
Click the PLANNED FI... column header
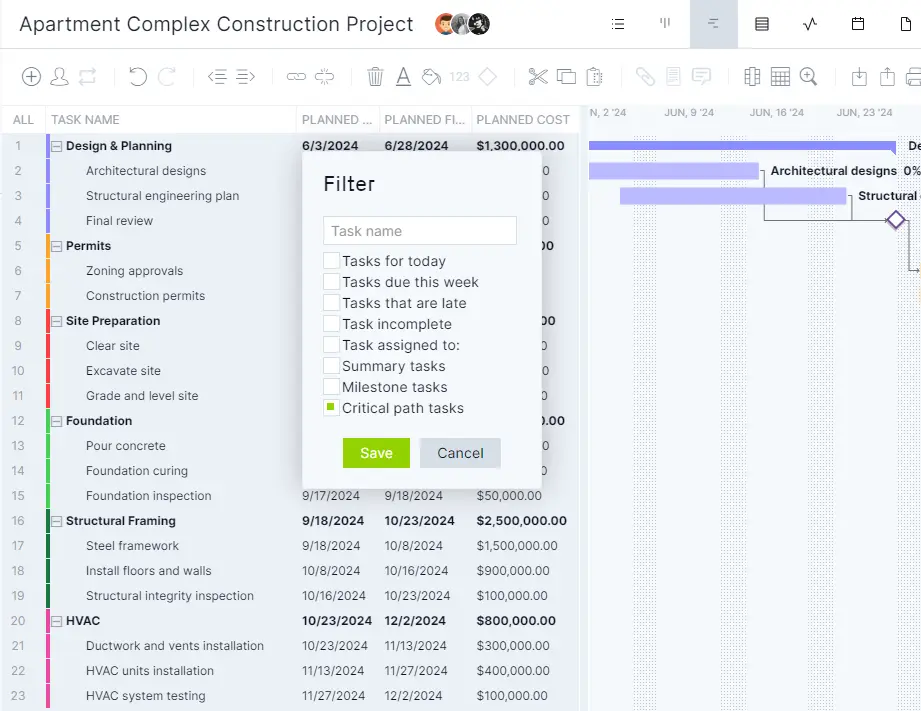coord(425,120)
